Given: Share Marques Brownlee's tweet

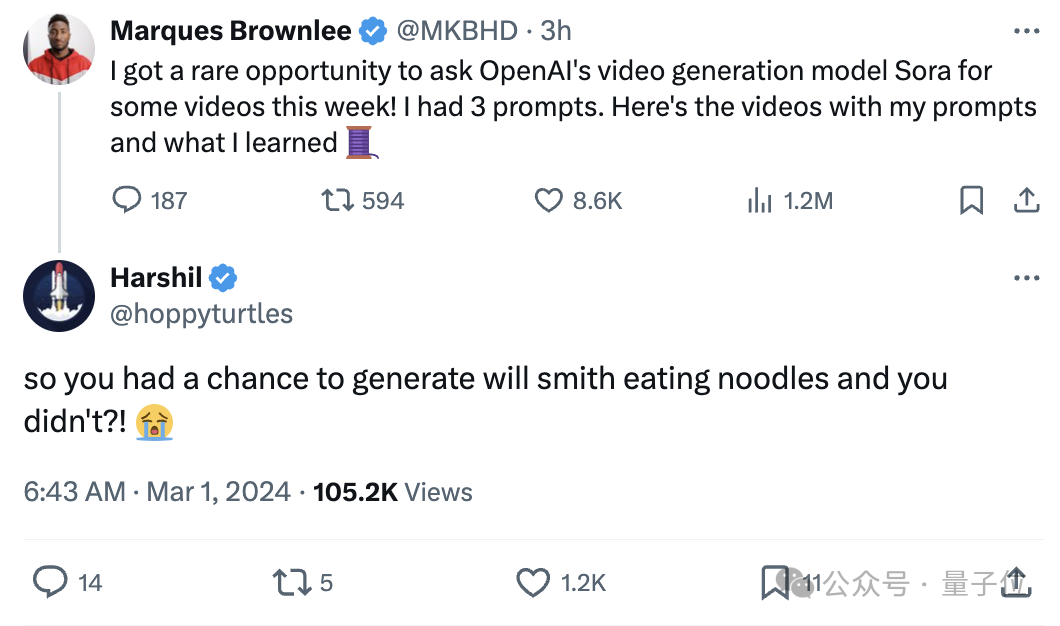Looking at the screenshot, I should (x=1025, y=200).
